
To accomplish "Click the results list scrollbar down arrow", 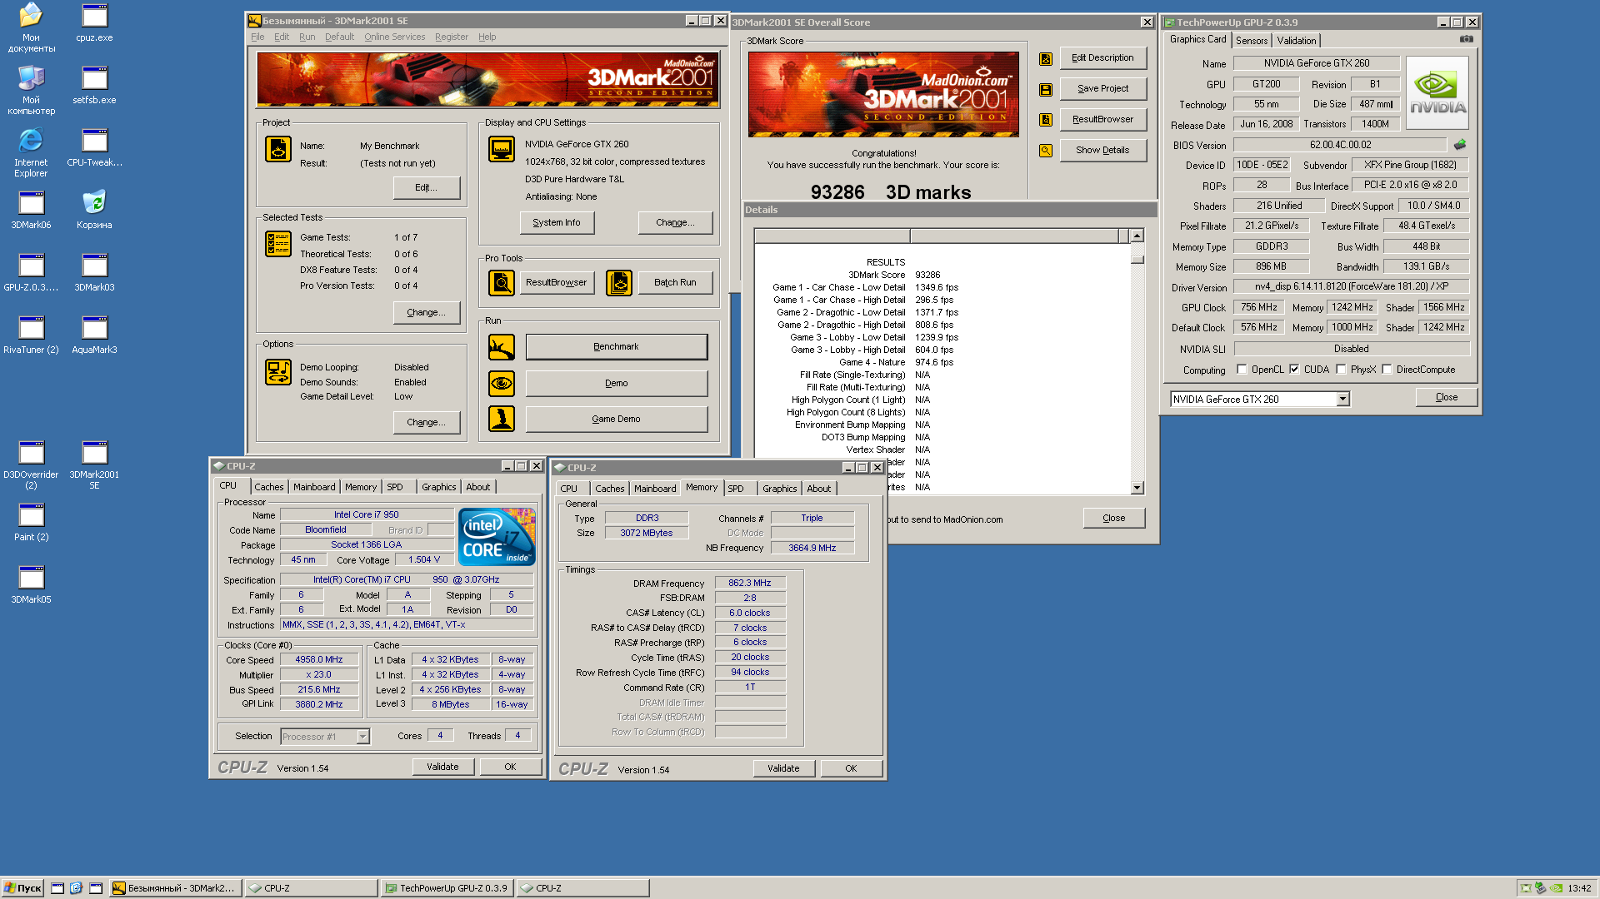I will (x=1137, y=488).
